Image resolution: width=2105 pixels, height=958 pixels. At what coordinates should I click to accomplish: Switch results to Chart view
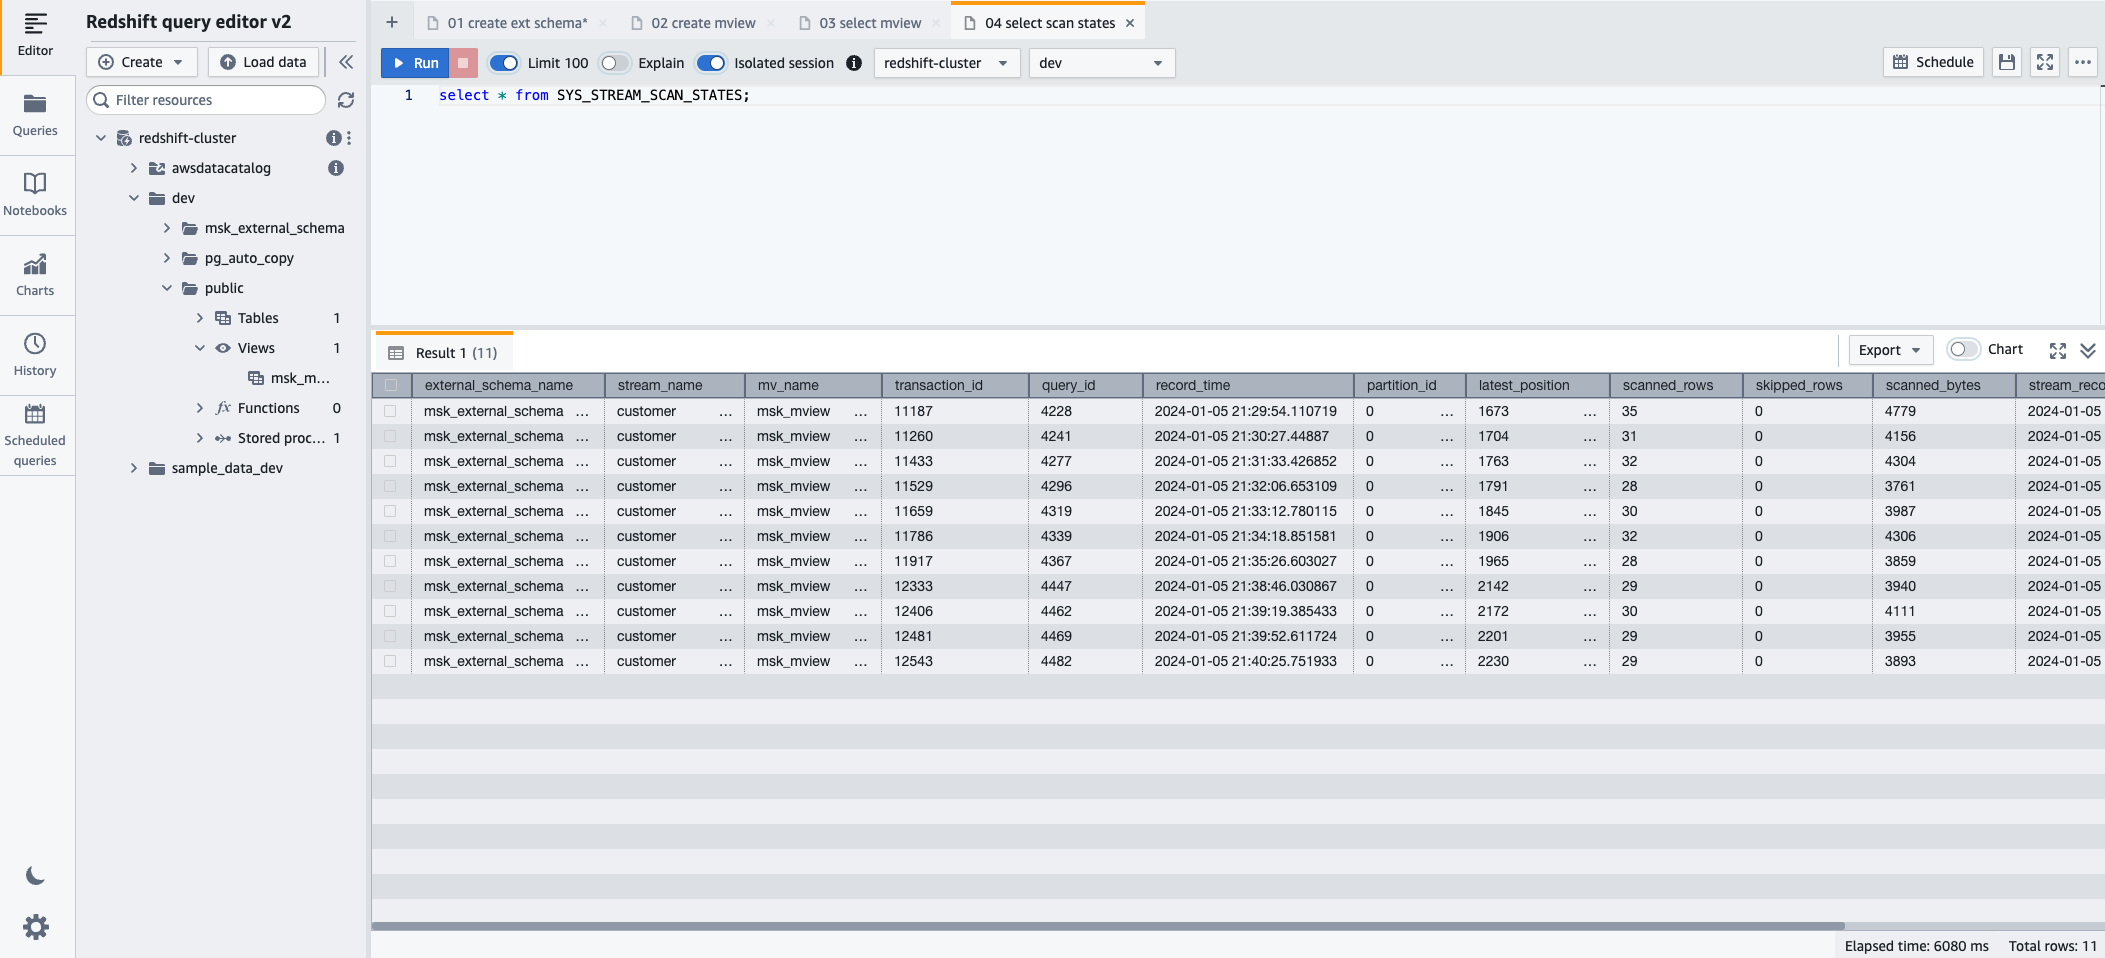[x=1963, y=350]
